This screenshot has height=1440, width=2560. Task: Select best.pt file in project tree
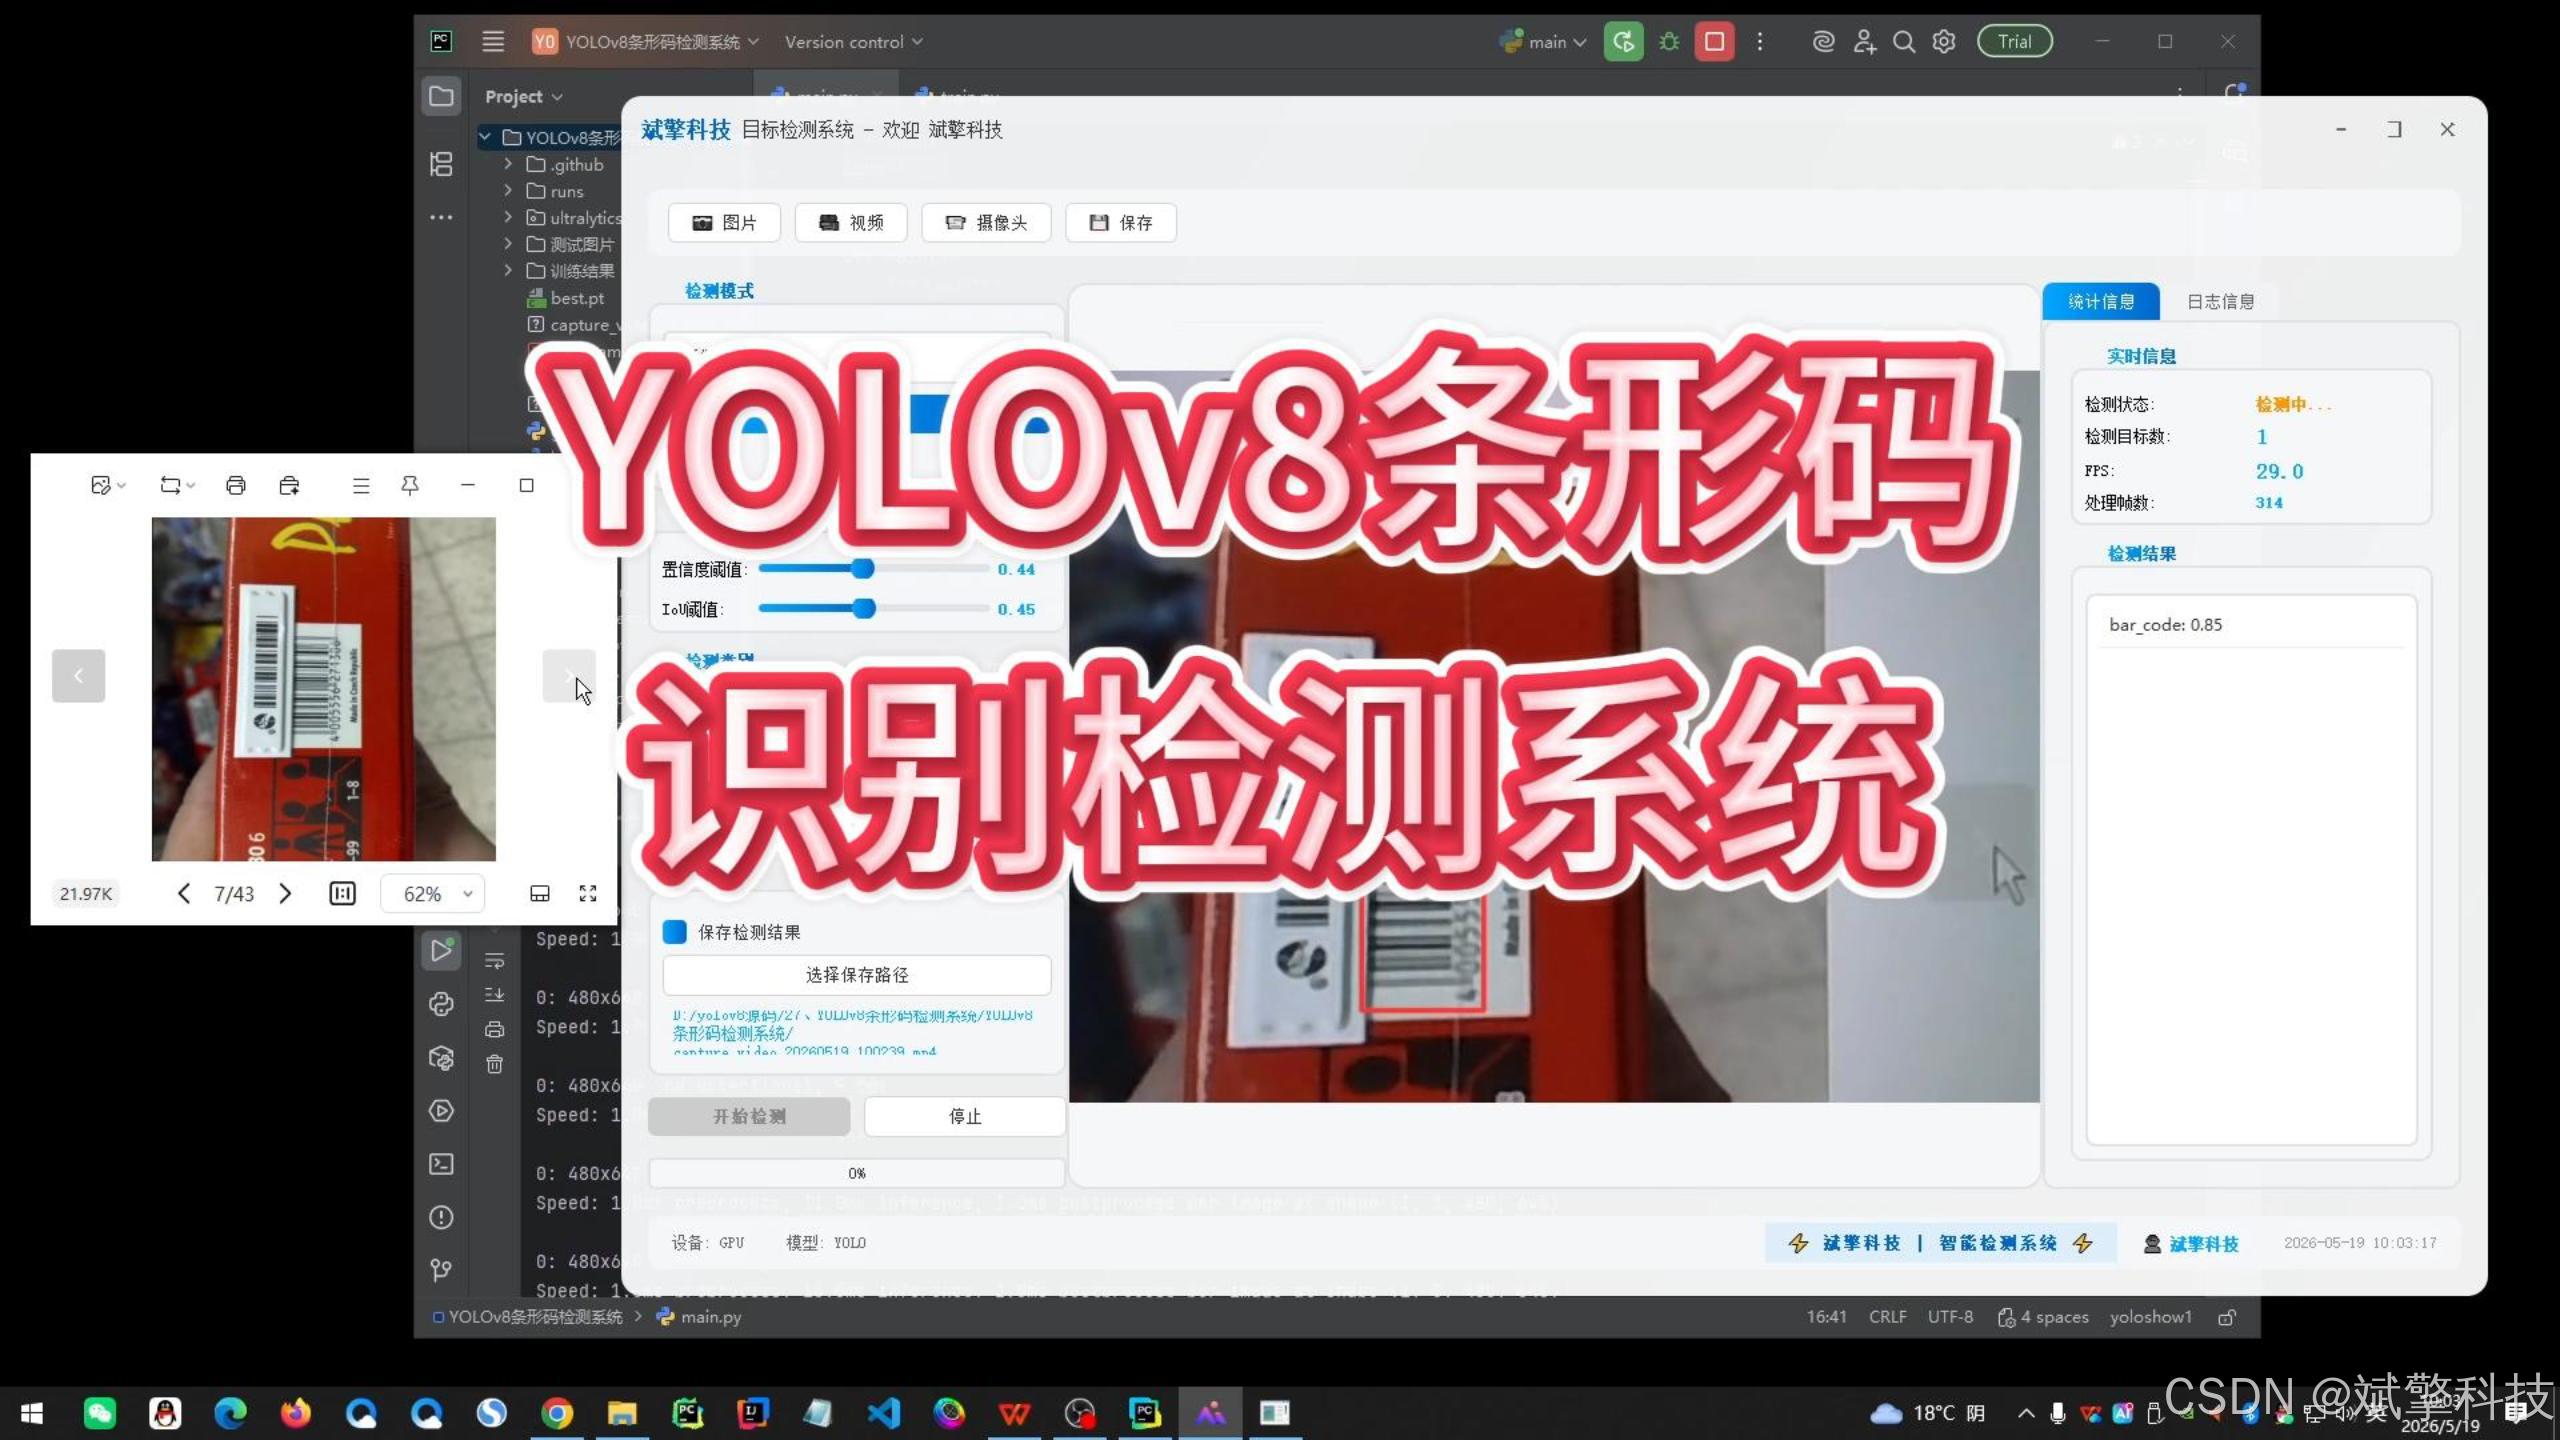(x=566, y=297)
